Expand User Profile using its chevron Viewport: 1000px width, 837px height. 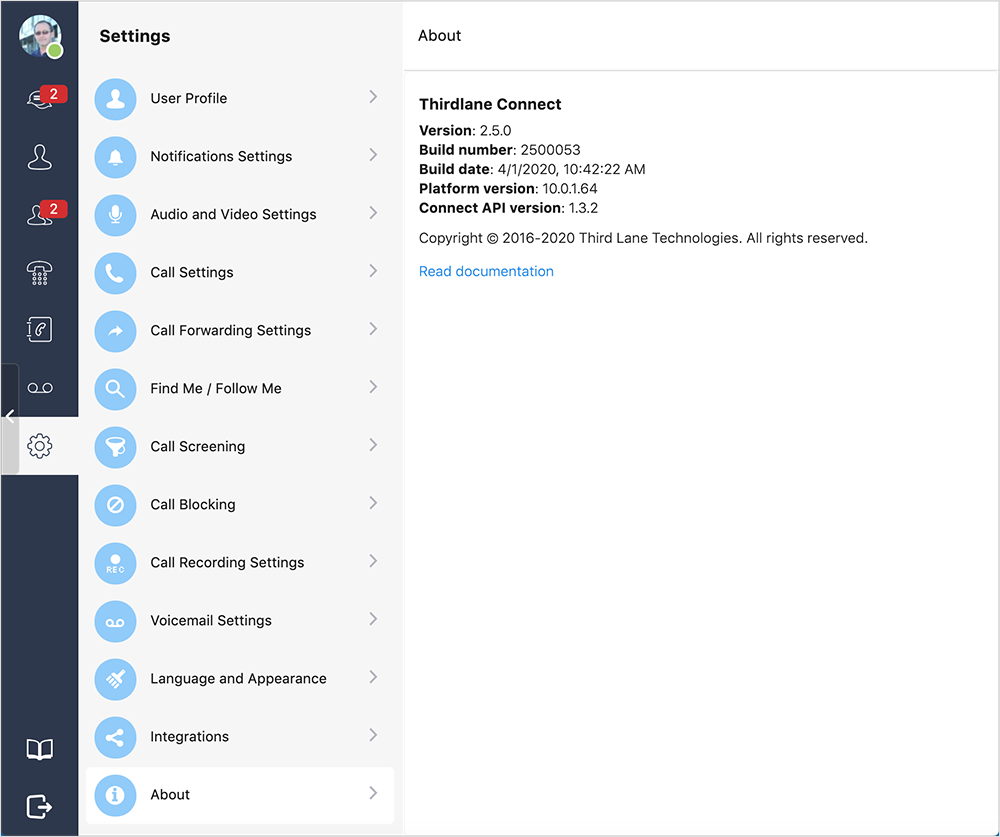tap(373, 97)
